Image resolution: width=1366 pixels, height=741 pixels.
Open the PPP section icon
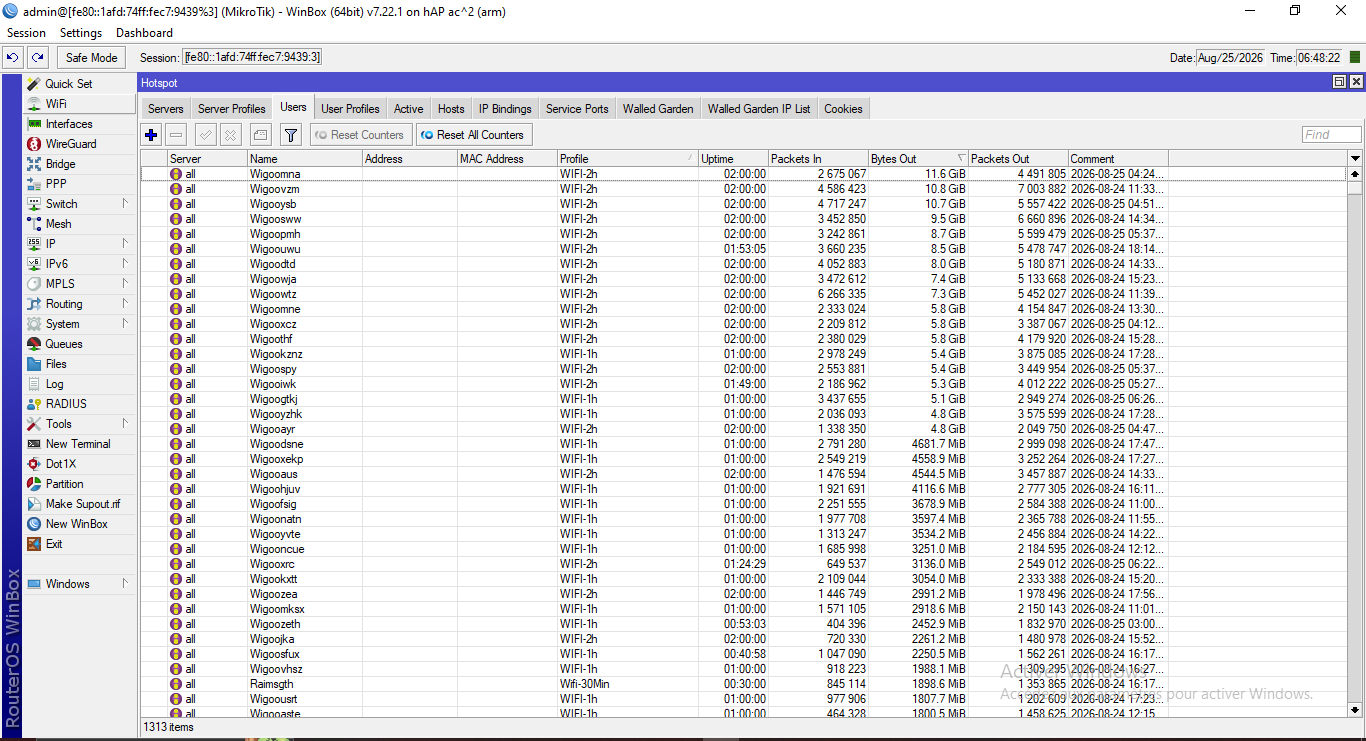point(35,184)
